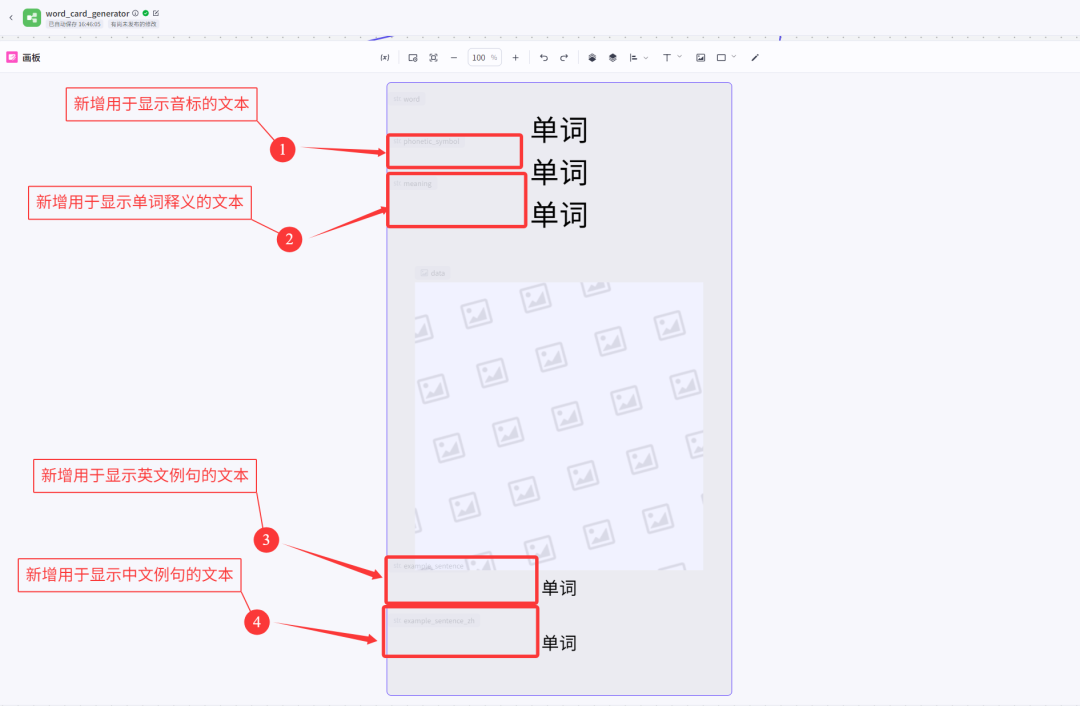The image size is (1080, 706).
Task: Zoom in with the plus icon
Action: coord(515,57)
